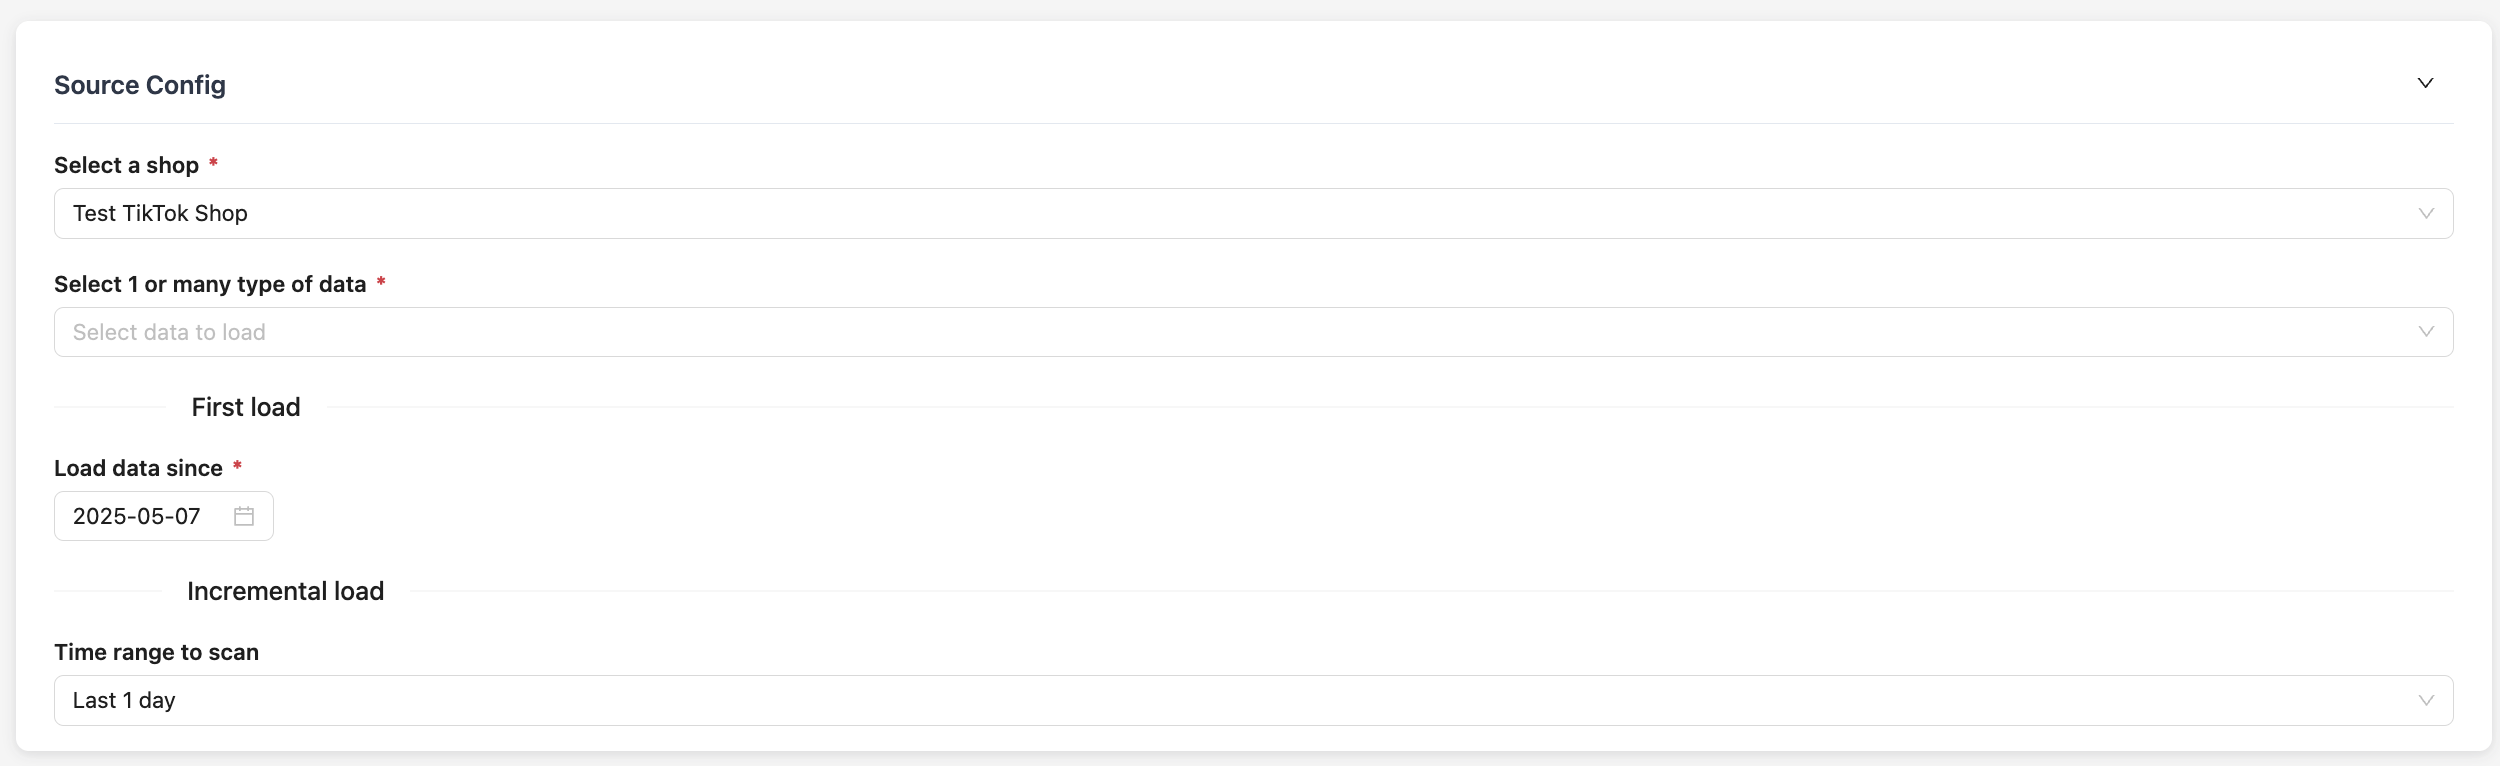
Task: Open the Select a shop dropdown
Action: (1253, 213)
